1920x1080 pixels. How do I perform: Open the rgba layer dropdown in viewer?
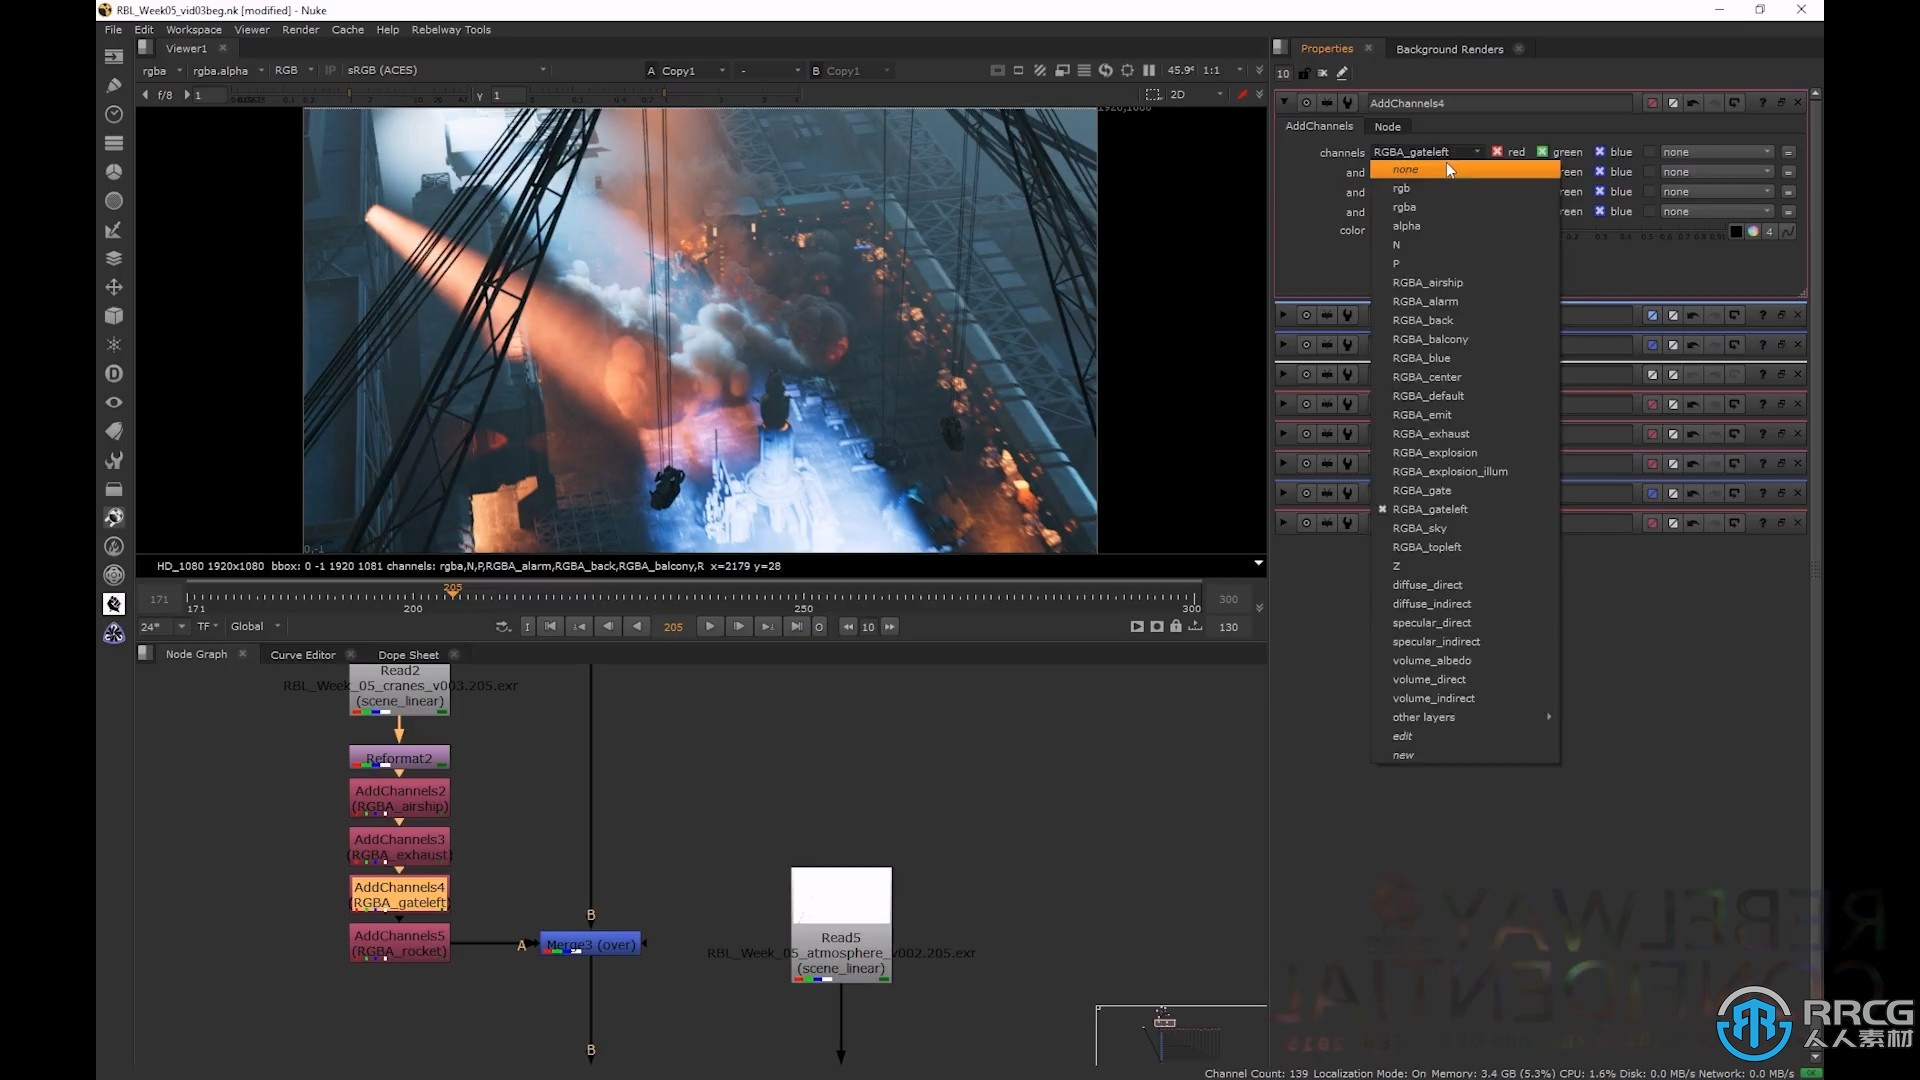tap(162, 71)
